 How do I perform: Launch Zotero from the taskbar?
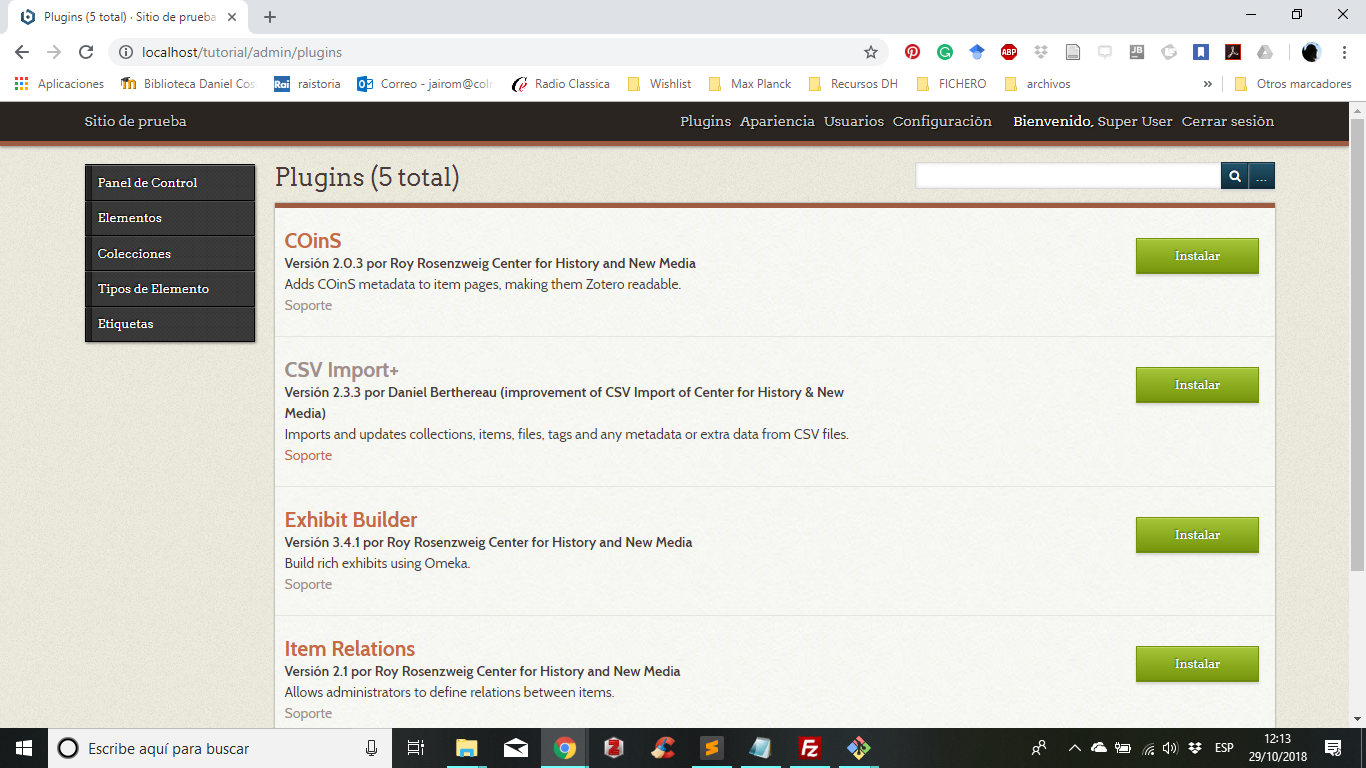pos(613,747)
